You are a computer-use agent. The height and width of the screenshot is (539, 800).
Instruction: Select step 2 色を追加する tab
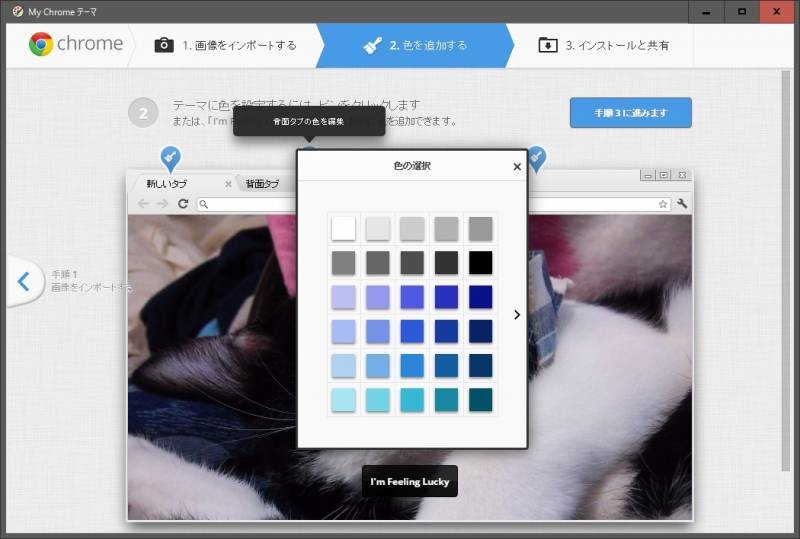coord(414,45)
